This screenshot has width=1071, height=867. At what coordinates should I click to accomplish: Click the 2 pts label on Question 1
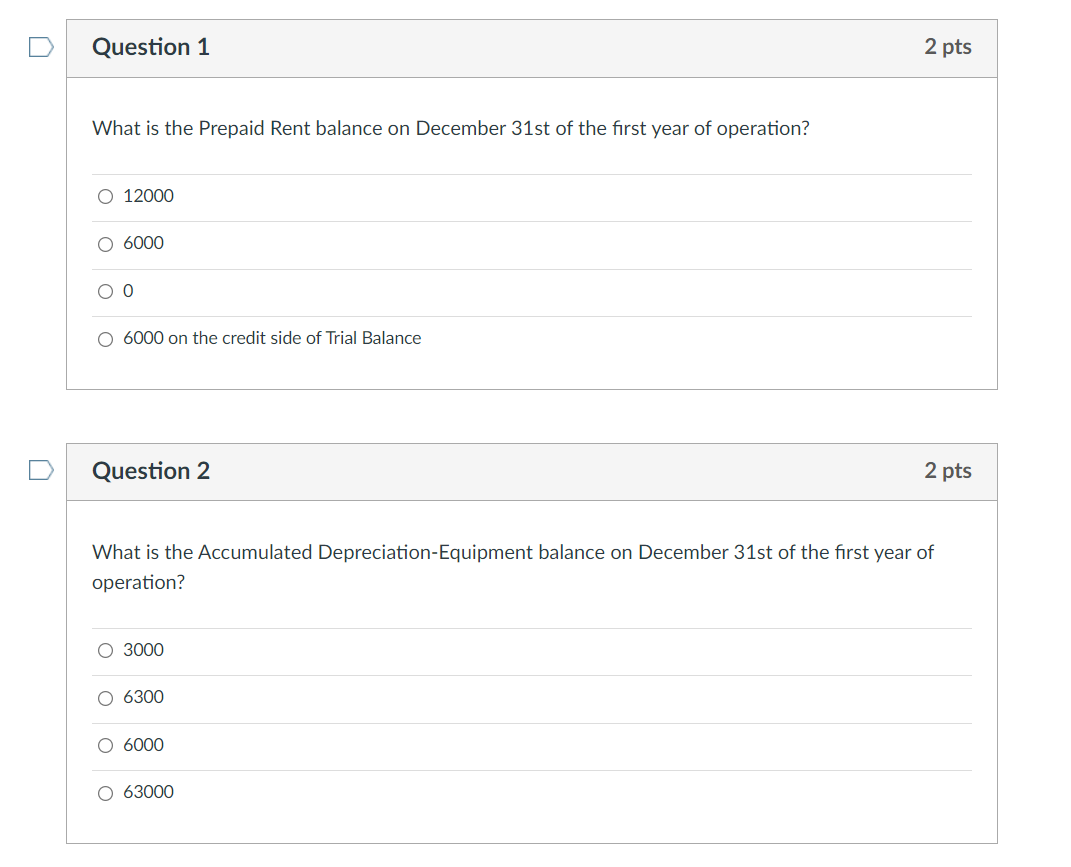coord(947,47)
